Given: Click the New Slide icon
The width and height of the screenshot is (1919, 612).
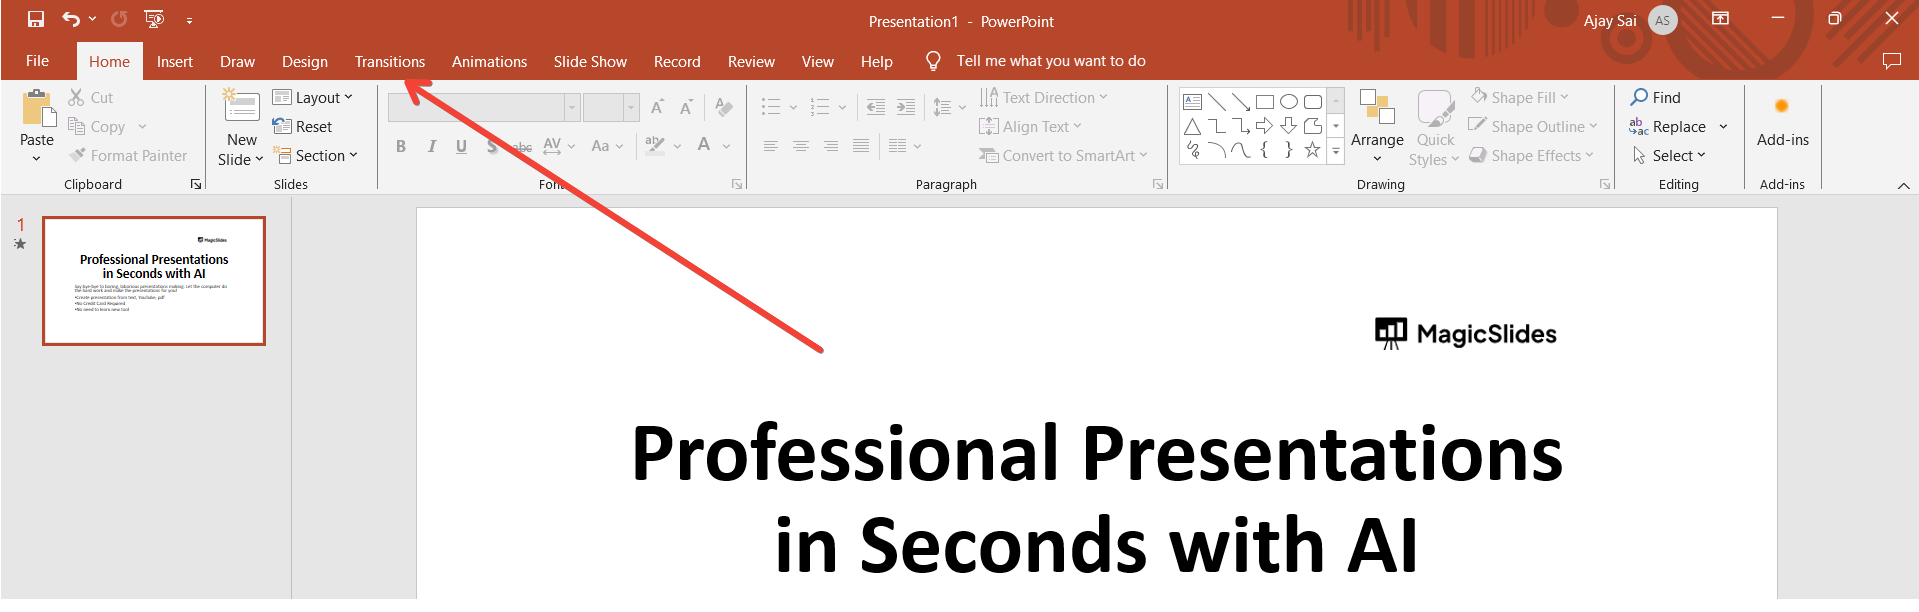Looking at the screenshot, I should coord(242,107).
